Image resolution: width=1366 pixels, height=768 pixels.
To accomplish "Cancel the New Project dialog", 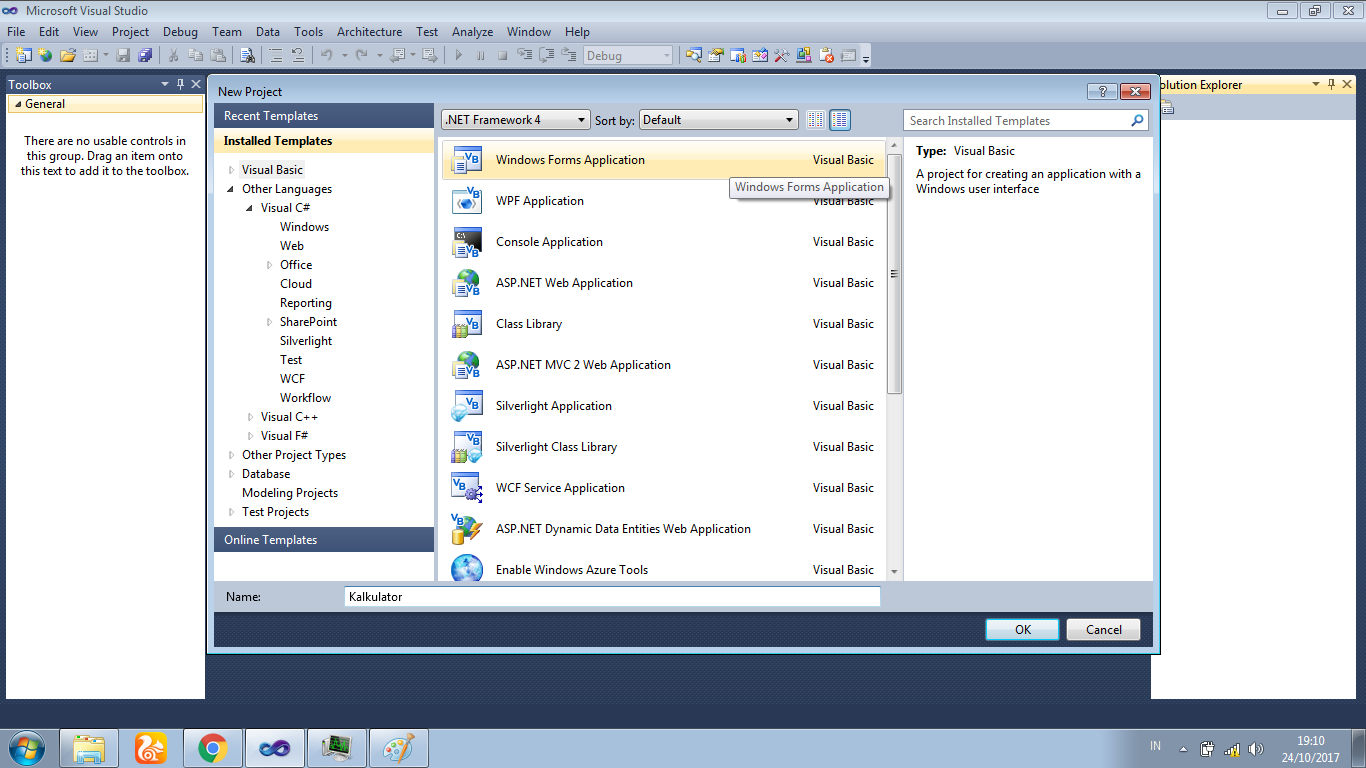I will [x=1104, y=630].
